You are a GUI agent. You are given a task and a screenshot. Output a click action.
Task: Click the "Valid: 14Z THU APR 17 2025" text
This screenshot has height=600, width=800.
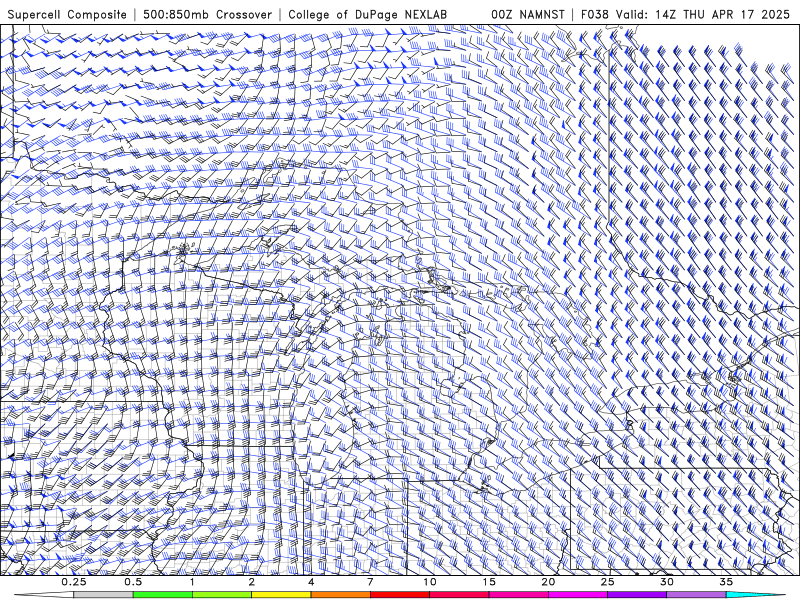(703, 14)
